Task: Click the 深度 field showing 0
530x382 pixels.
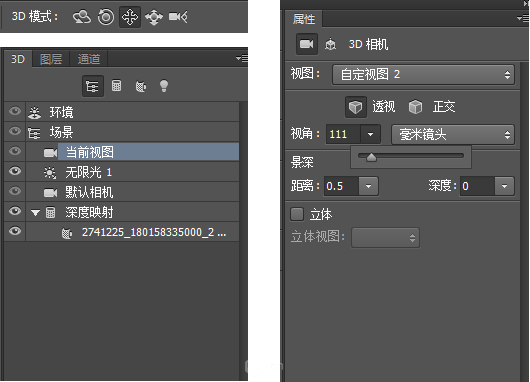Action: [478, 186]
